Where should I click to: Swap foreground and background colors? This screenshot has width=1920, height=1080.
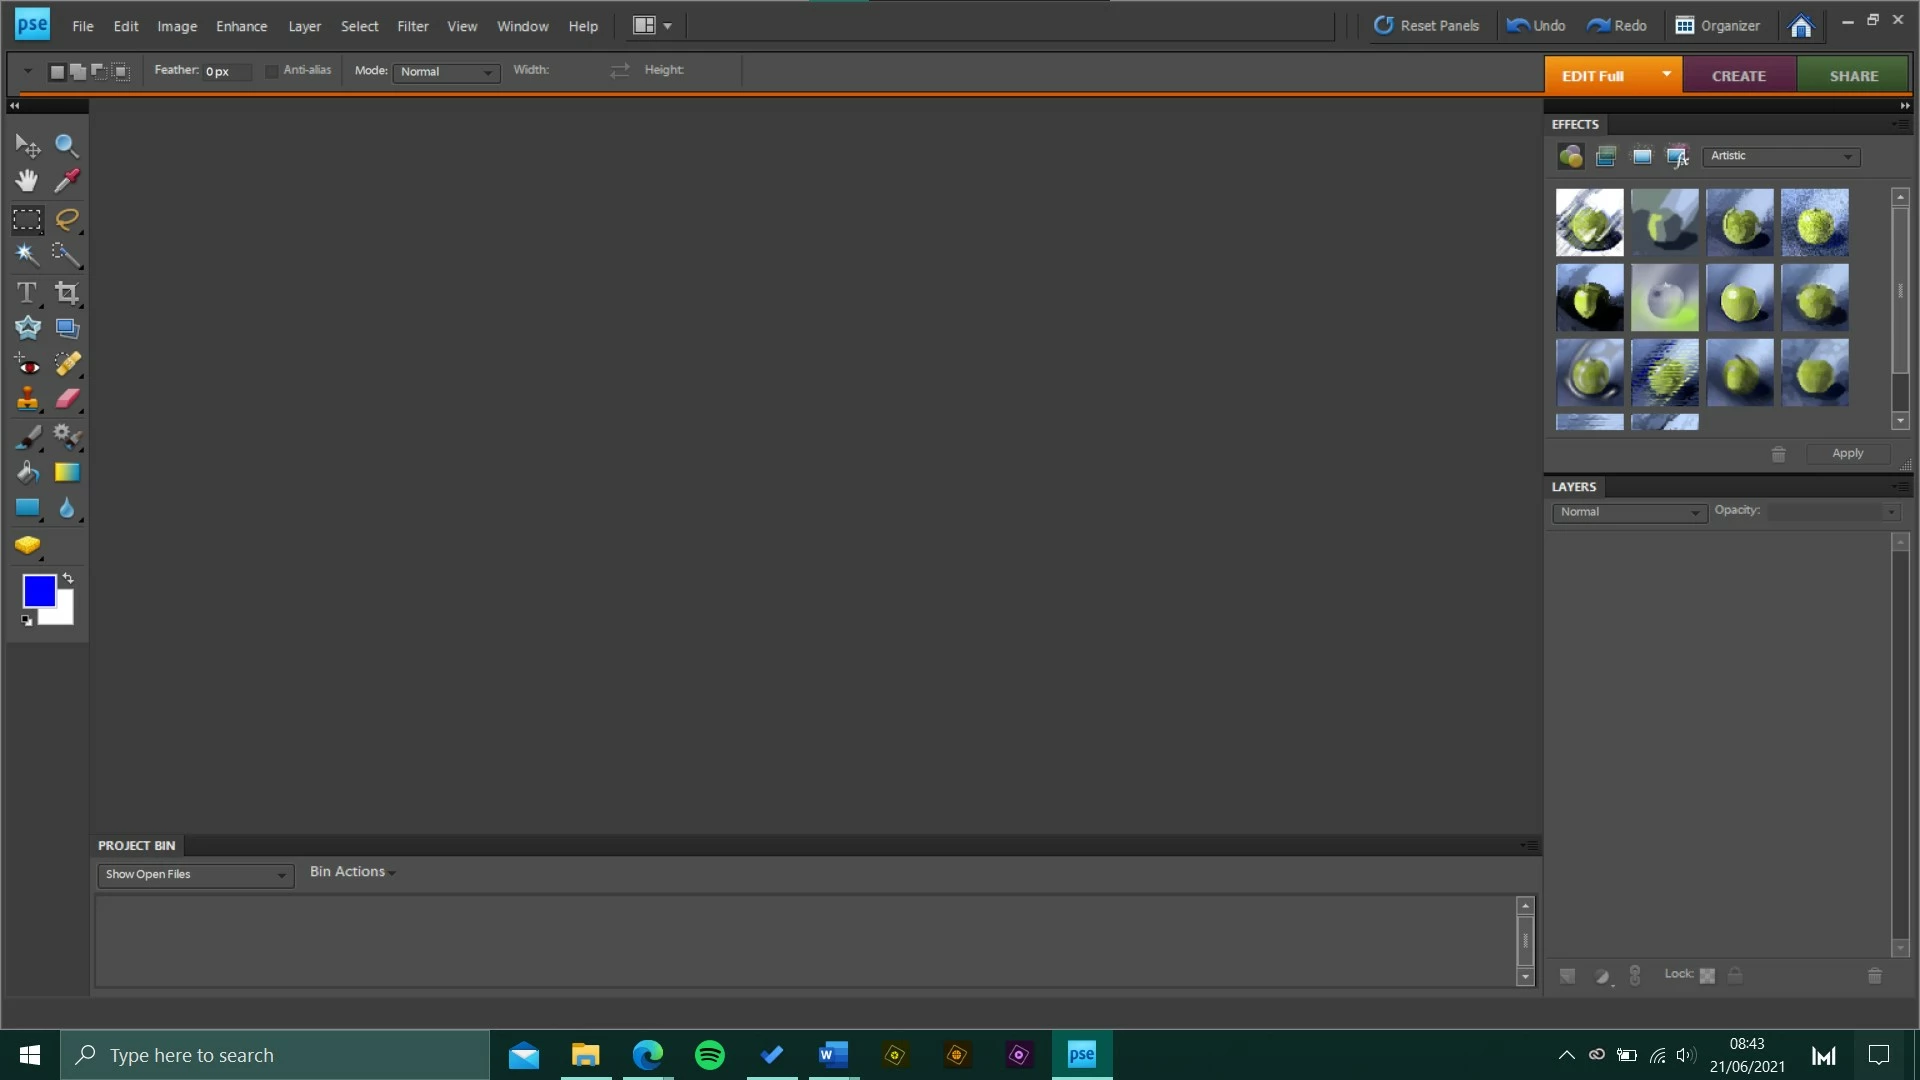68,578
